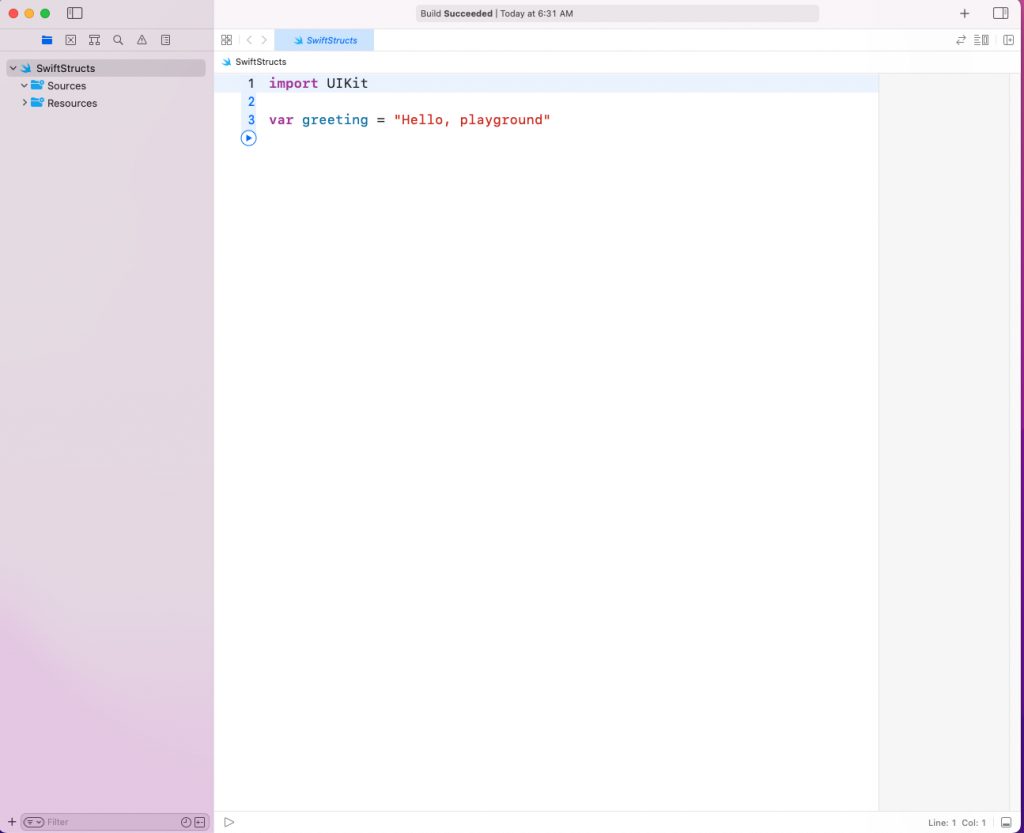1024x833 pixels.
Task: Click the var keyword on line 3
Action: [281, 120]
